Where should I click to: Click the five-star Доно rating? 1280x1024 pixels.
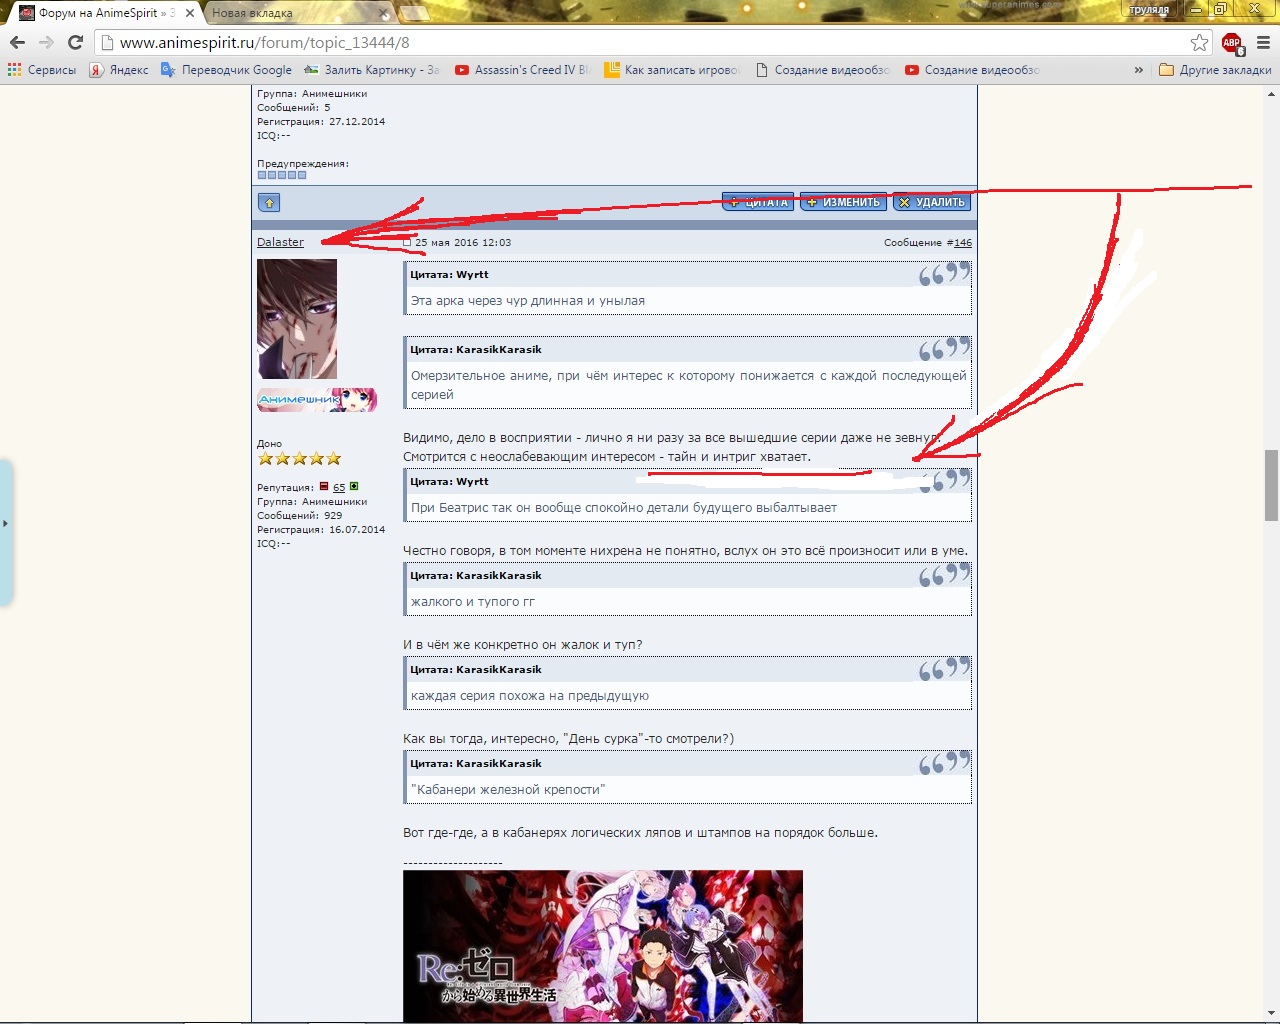pyautogui.click(x=299, y=459)
